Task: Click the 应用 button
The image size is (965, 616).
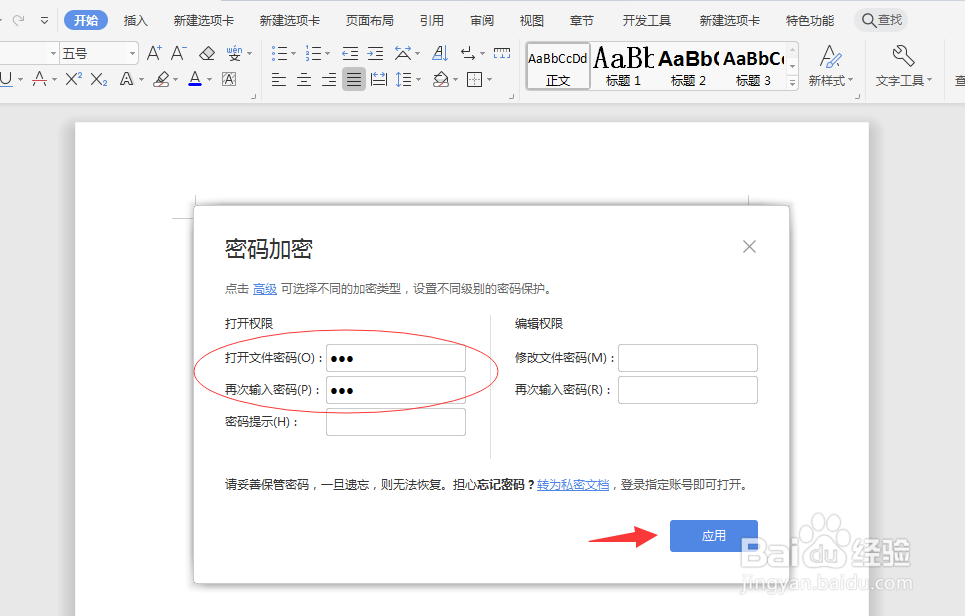Action: tap(714, 535)
